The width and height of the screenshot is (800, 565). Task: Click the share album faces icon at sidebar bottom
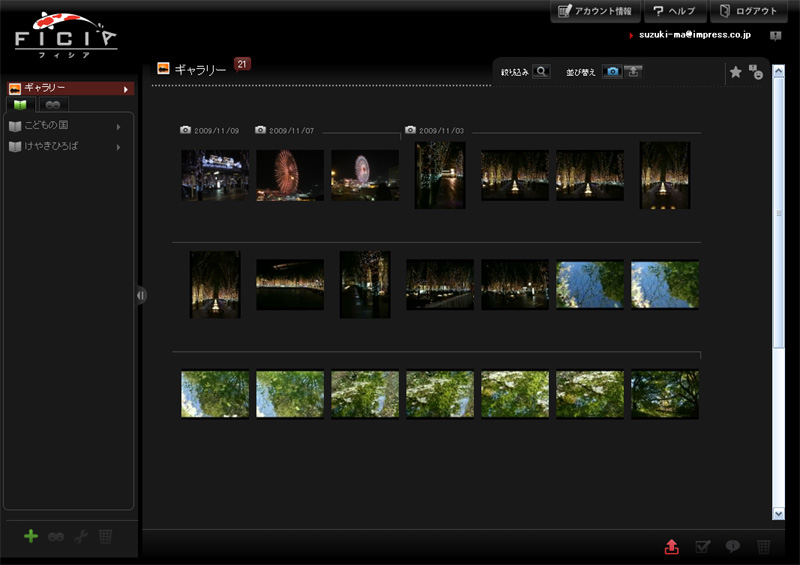pos(56,536)
